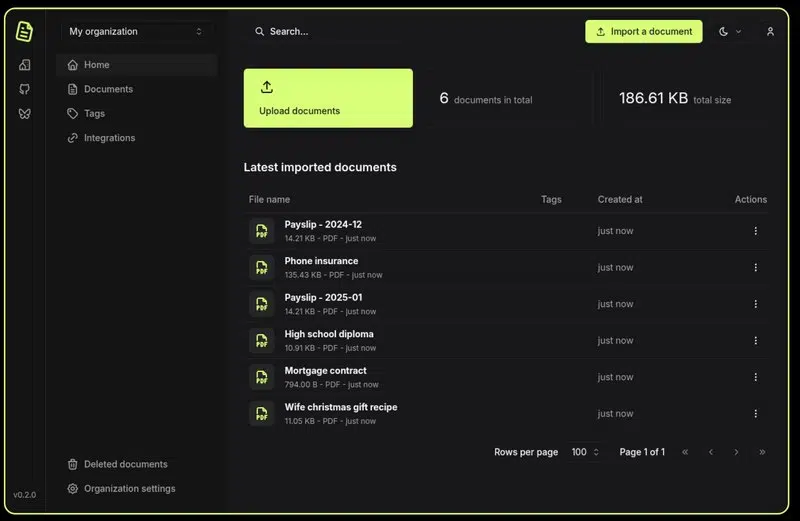Click the 794.00 B - PDF file details

tap(331, 385)
